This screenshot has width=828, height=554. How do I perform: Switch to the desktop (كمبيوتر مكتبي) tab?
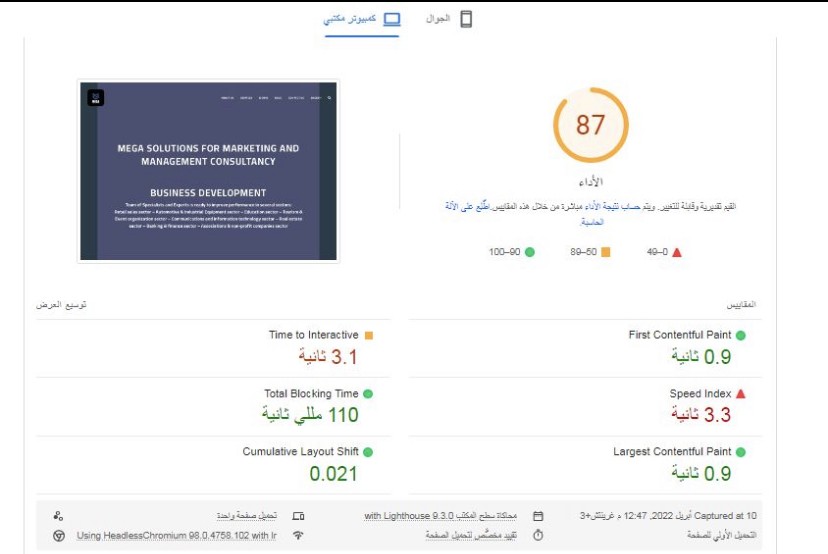click(x=362, y=20)
